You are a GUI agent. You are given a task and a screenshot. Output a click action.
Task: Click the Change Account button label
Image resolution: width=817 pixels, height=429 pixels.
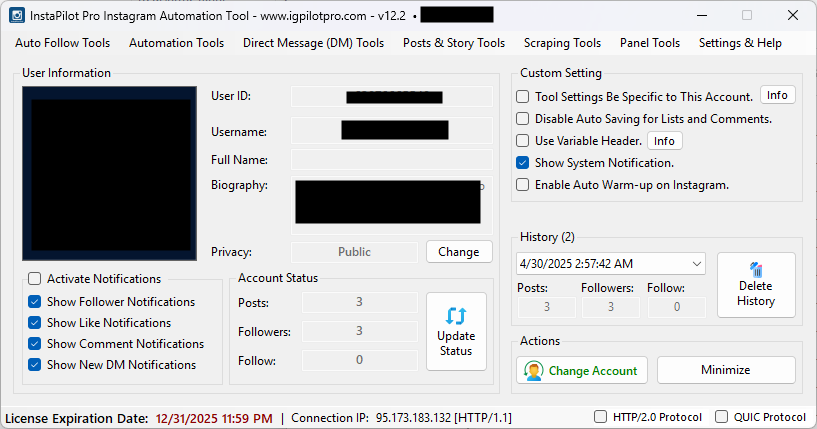(x=592, y=371)
